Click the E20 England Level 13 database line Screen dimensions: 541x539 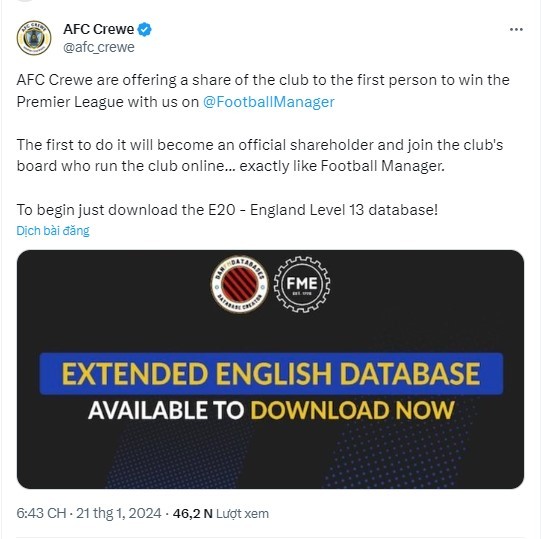pos(227,210)
